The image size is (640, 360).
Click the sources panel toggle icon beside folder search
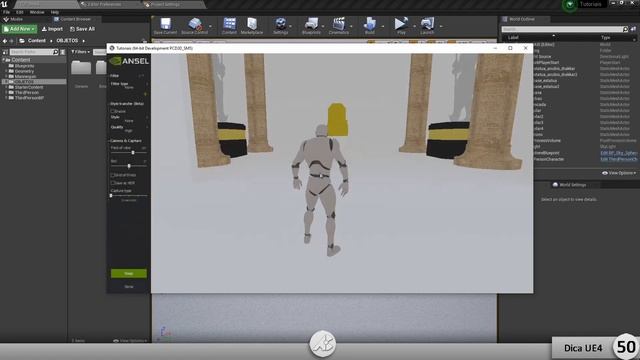[x=5, y=52]
